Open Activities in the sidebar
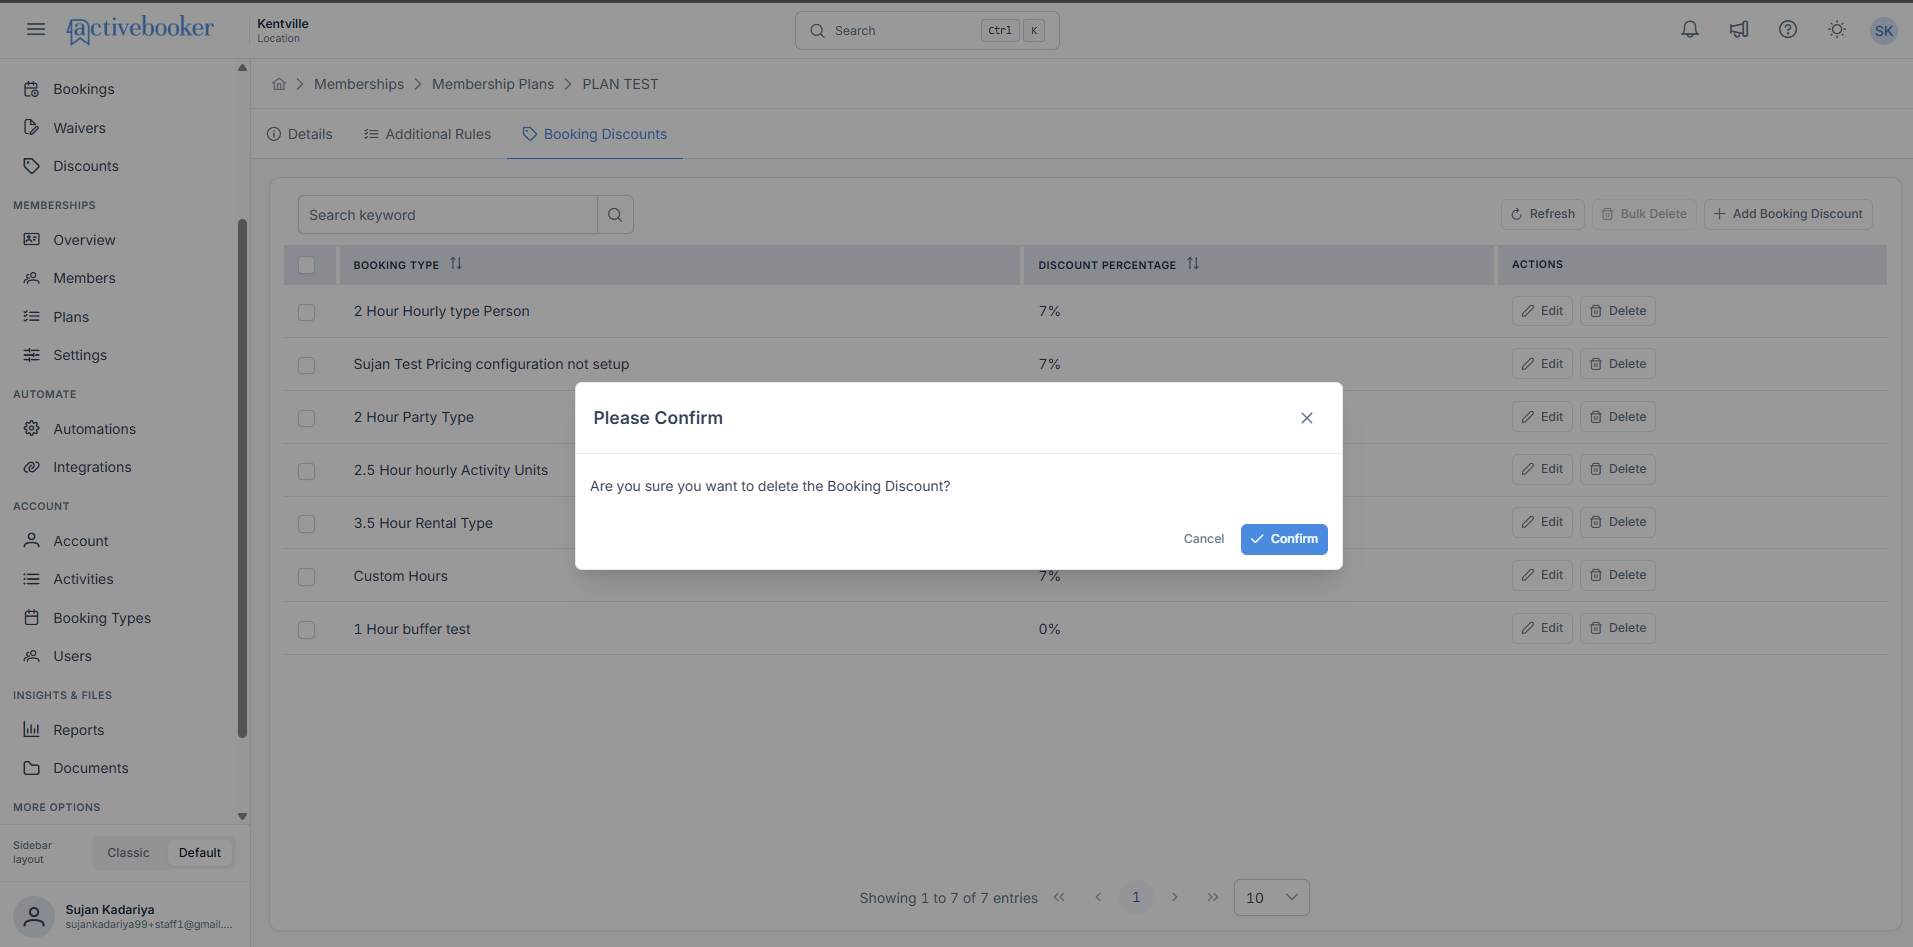This screenshot has width=1913, height=947. point(83,579)
